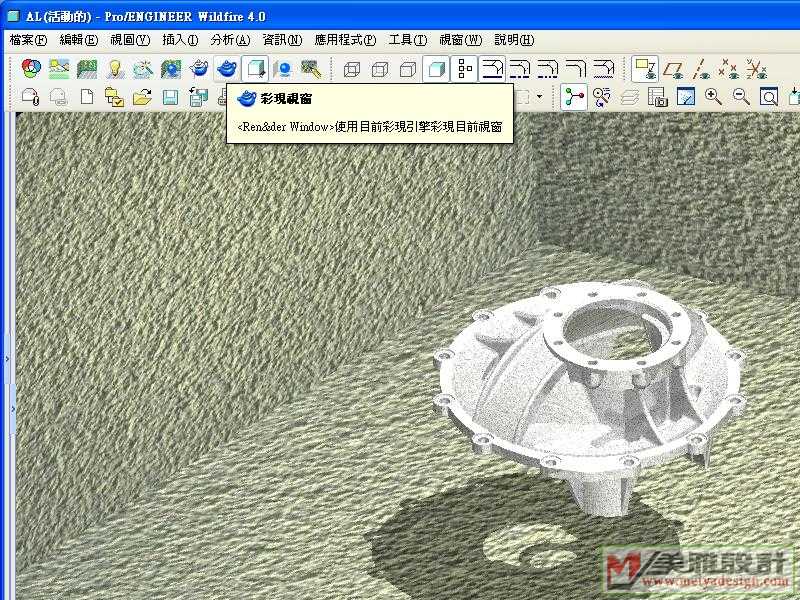
Task: Open the Appearance Editor color wheel icon
Action: click(x=32, y=68)
